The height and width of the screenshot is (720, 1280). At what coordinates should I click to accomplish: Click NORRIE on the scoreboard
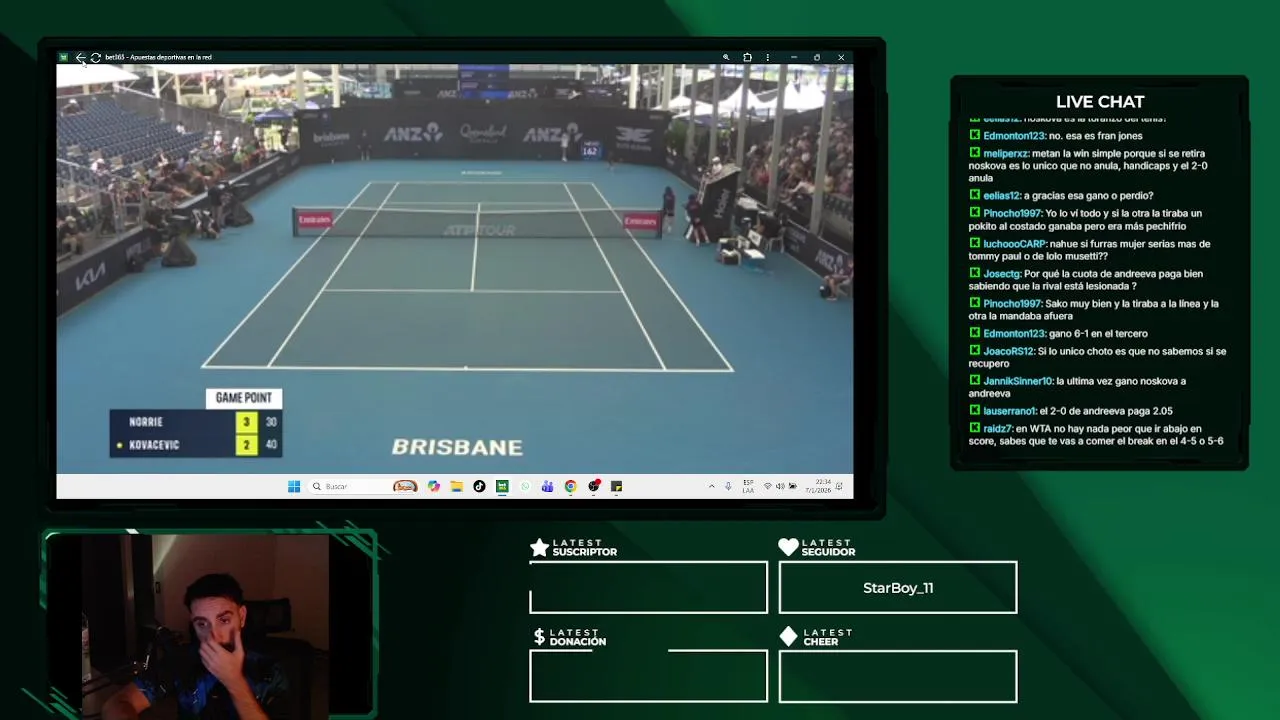pyautogui.click(x=146, y=422)
